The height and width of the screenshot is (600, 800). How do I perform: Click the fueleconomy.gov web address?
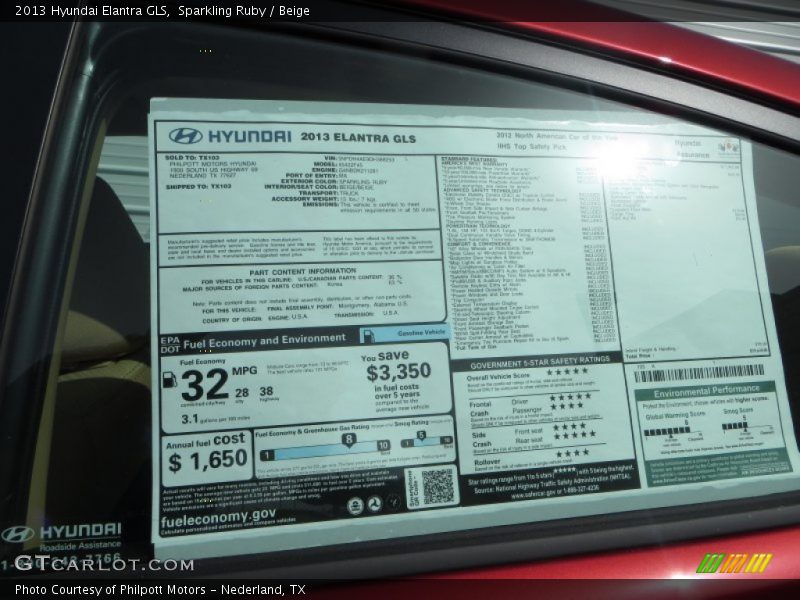(x=218, y=518)
